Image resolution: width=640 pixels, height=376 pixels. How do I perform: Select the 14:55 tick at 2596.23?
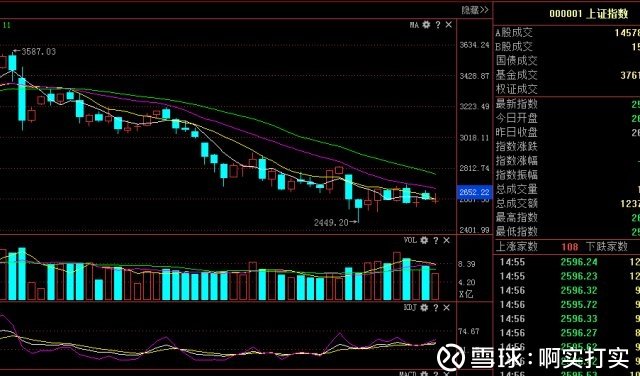point(567,276)
